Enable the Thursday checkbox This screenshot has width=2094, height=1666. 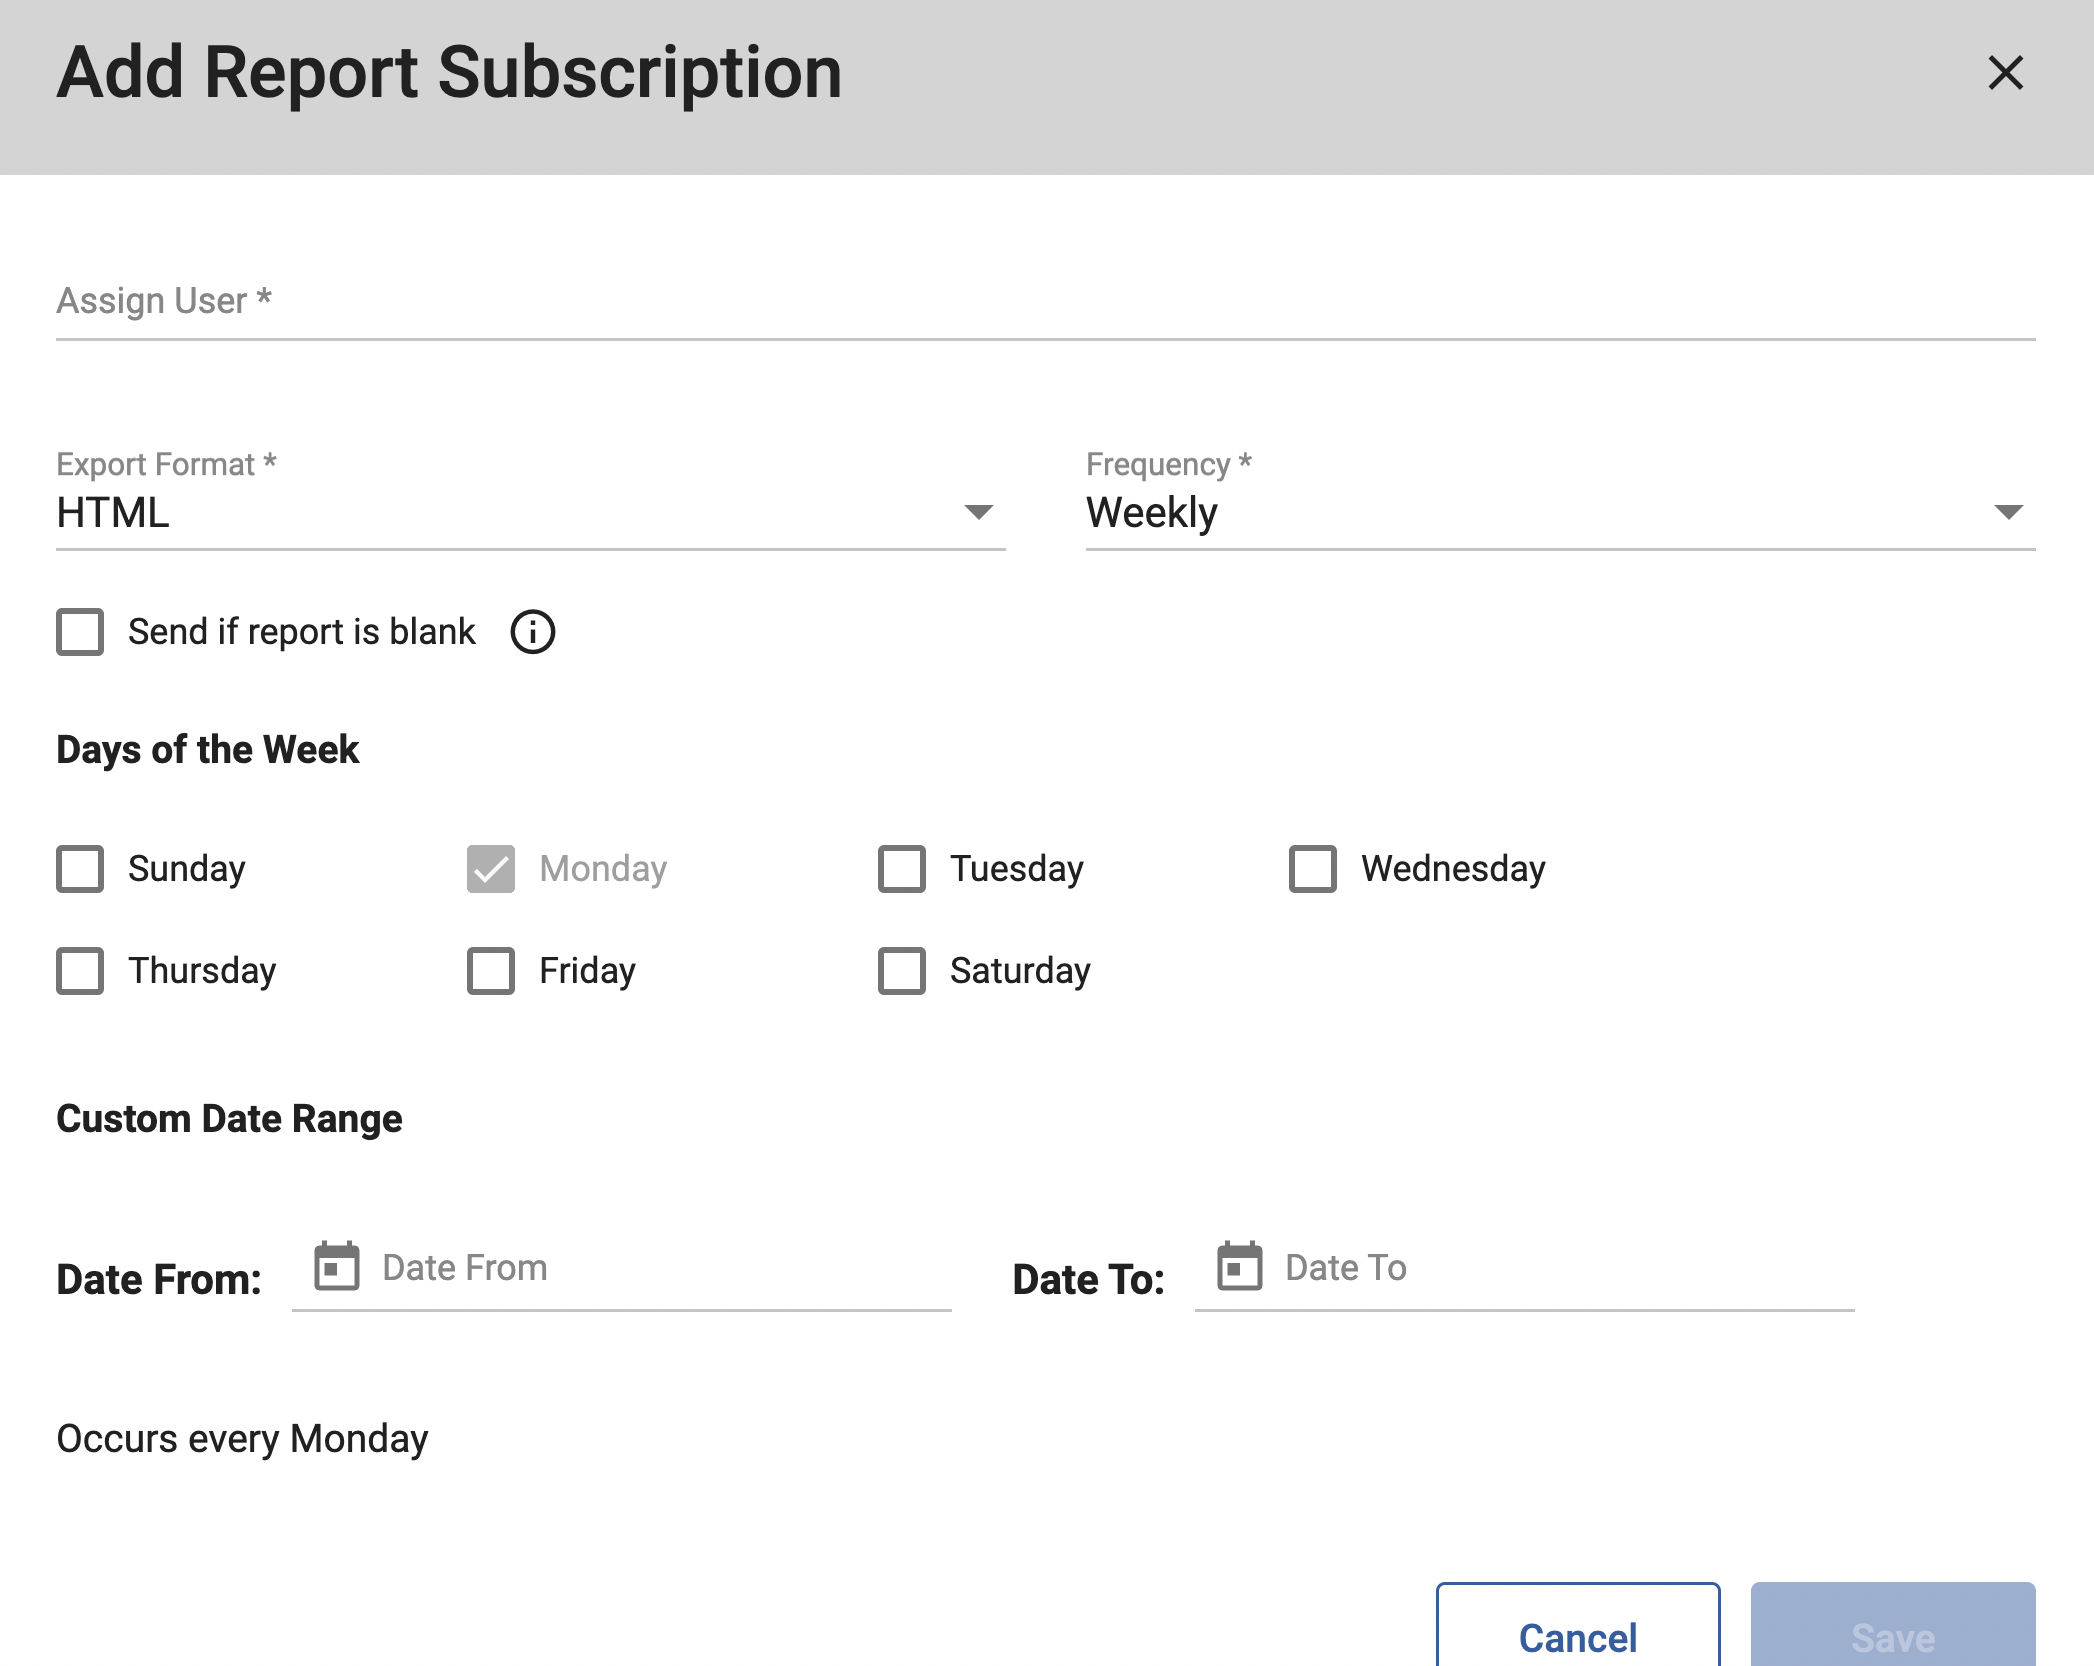point(80,970)
